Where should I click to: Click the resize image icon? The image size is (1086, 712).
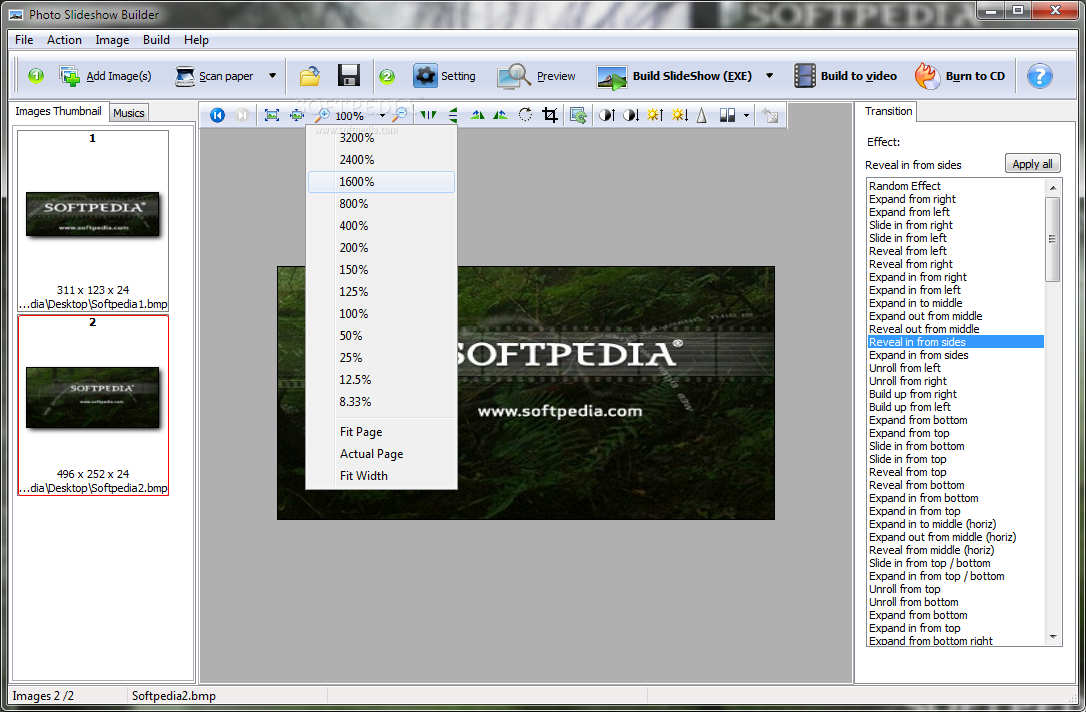point(578,115)
